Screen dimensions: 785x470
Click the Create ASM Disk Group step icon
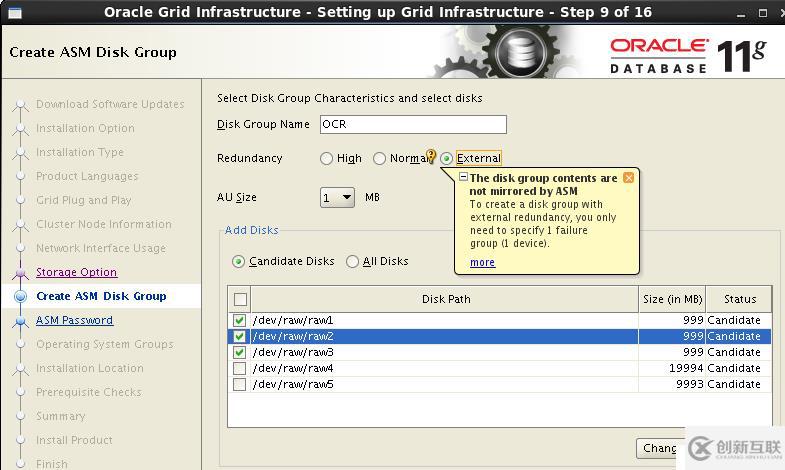20,296
